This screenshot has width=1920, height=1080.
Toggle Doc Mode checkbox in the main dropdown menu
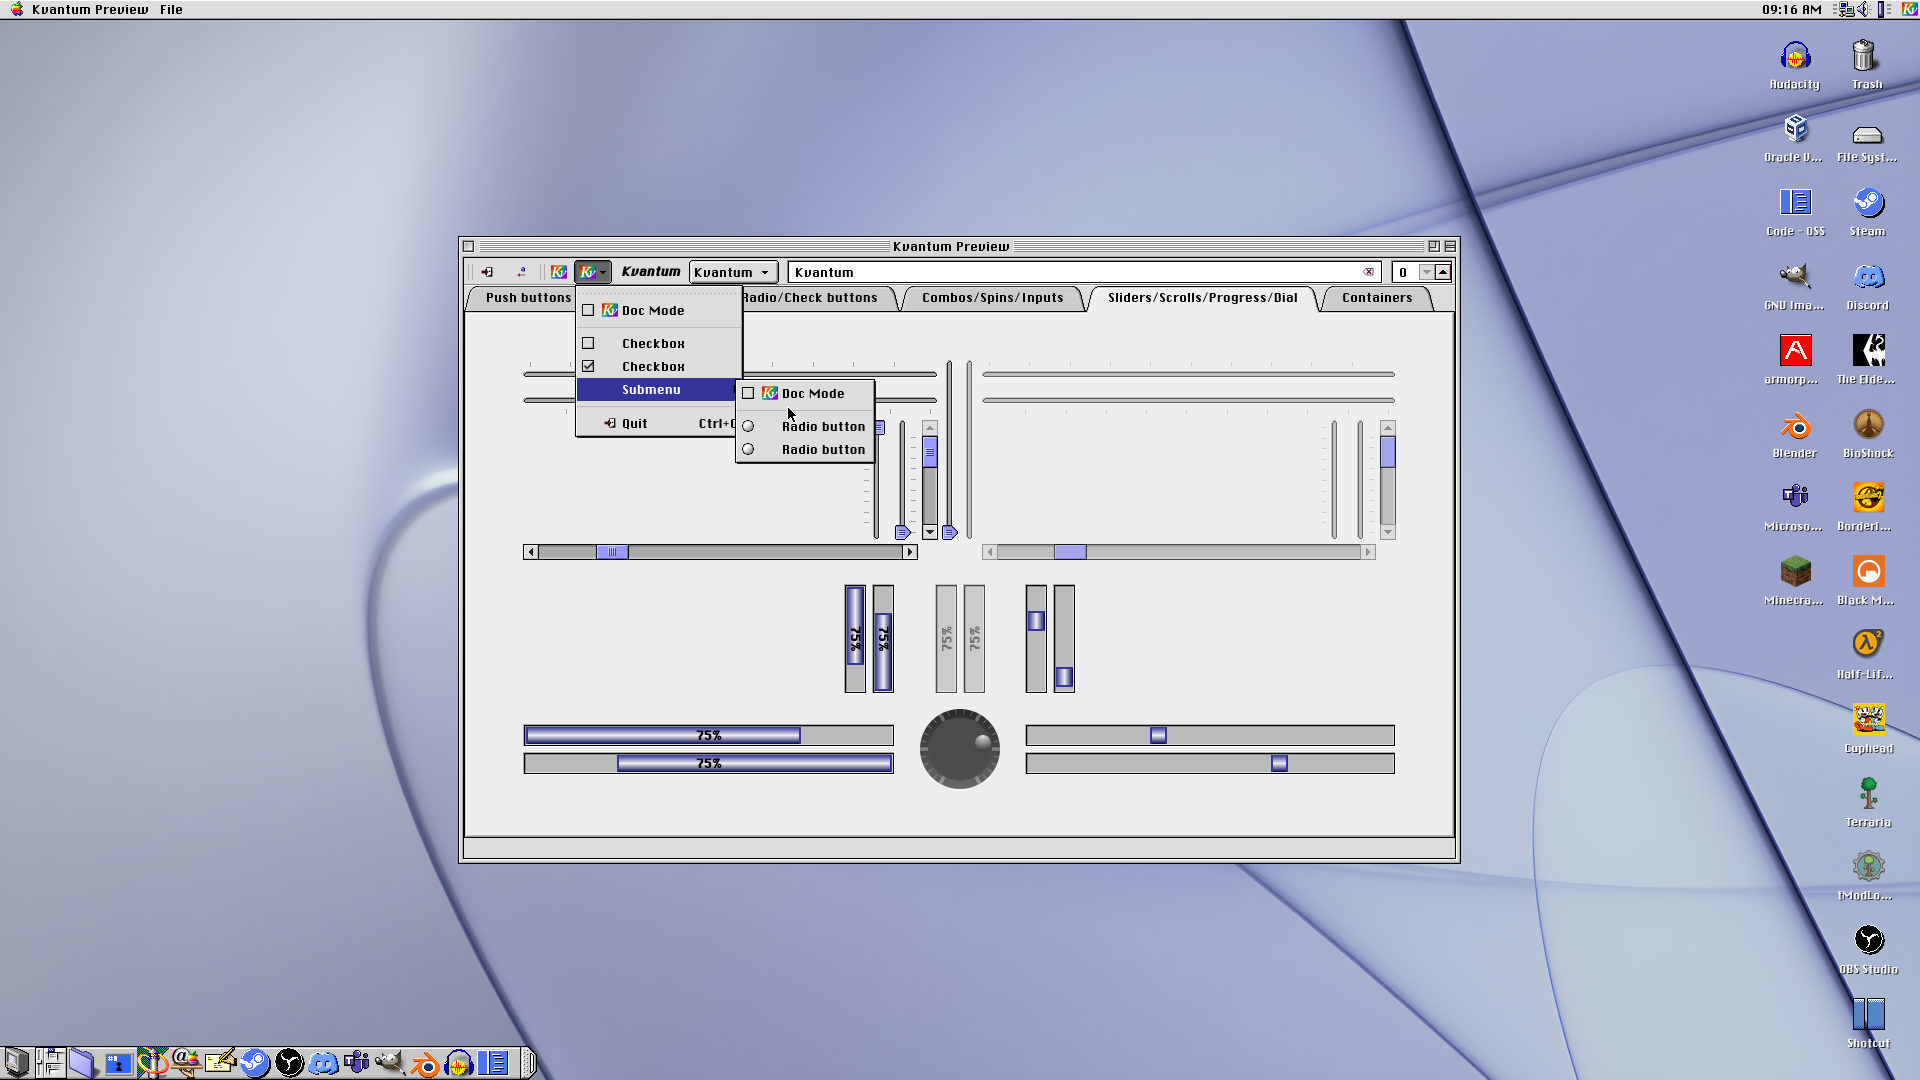(x=659, y=311)
